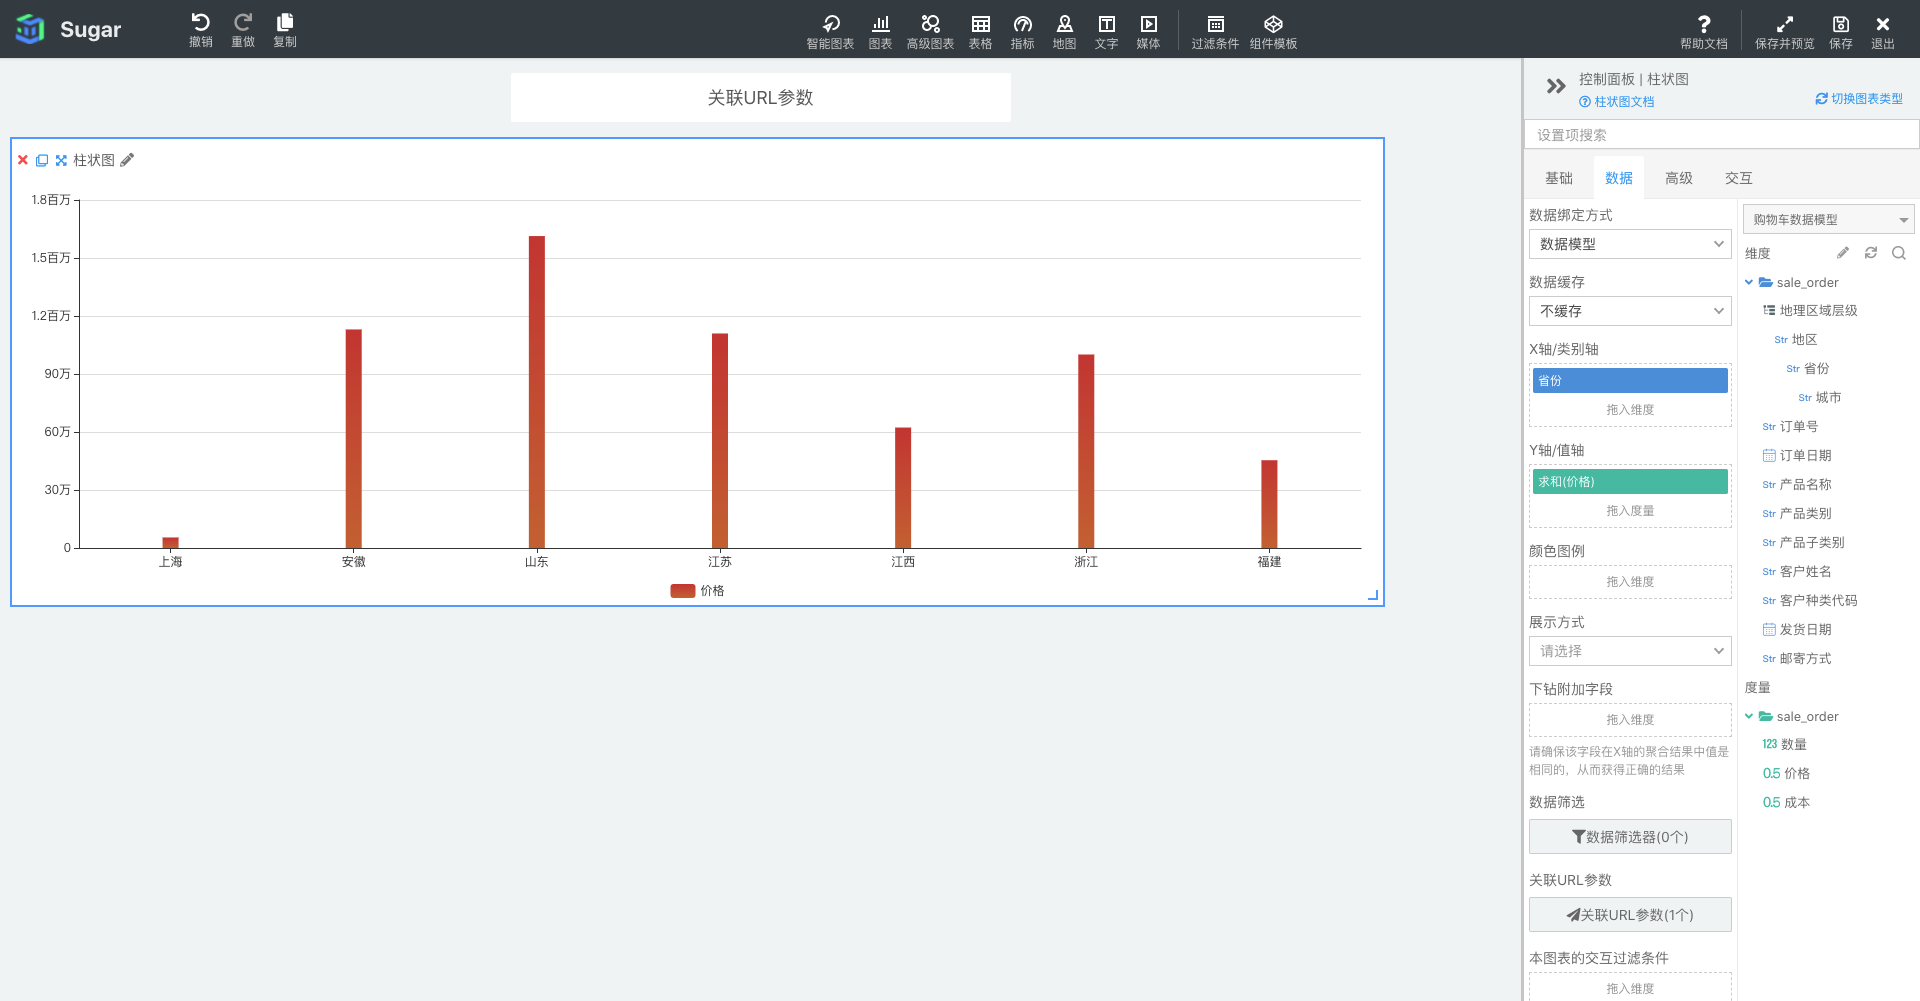Open the 关联URL参数(1个) button
1920x1001 pixels.
1630,915
